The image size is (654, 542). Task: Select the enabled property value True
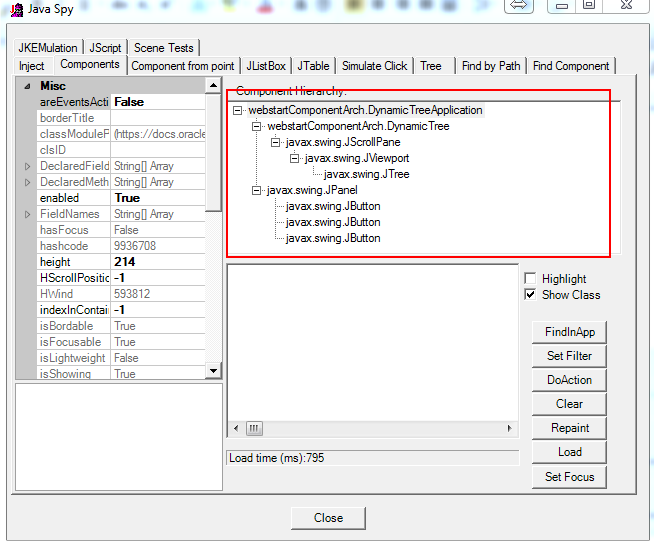[x=127, y=198]
